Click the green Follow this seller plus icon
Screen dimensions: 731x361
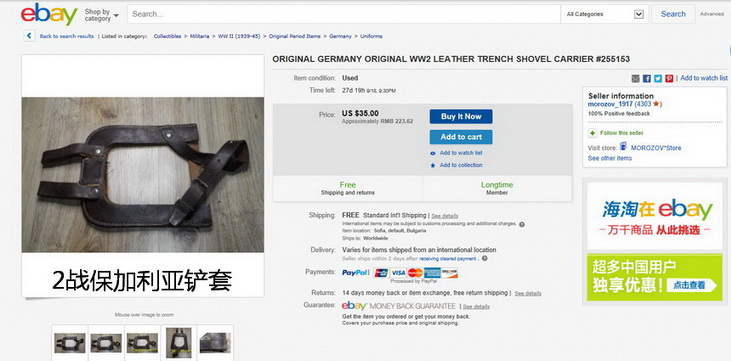(592, 133)
